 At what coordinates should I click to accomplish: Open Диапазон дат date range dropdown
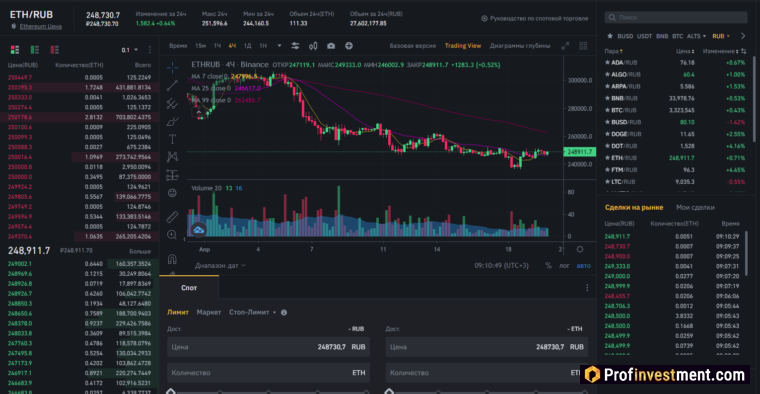click(x=220, y=266)
